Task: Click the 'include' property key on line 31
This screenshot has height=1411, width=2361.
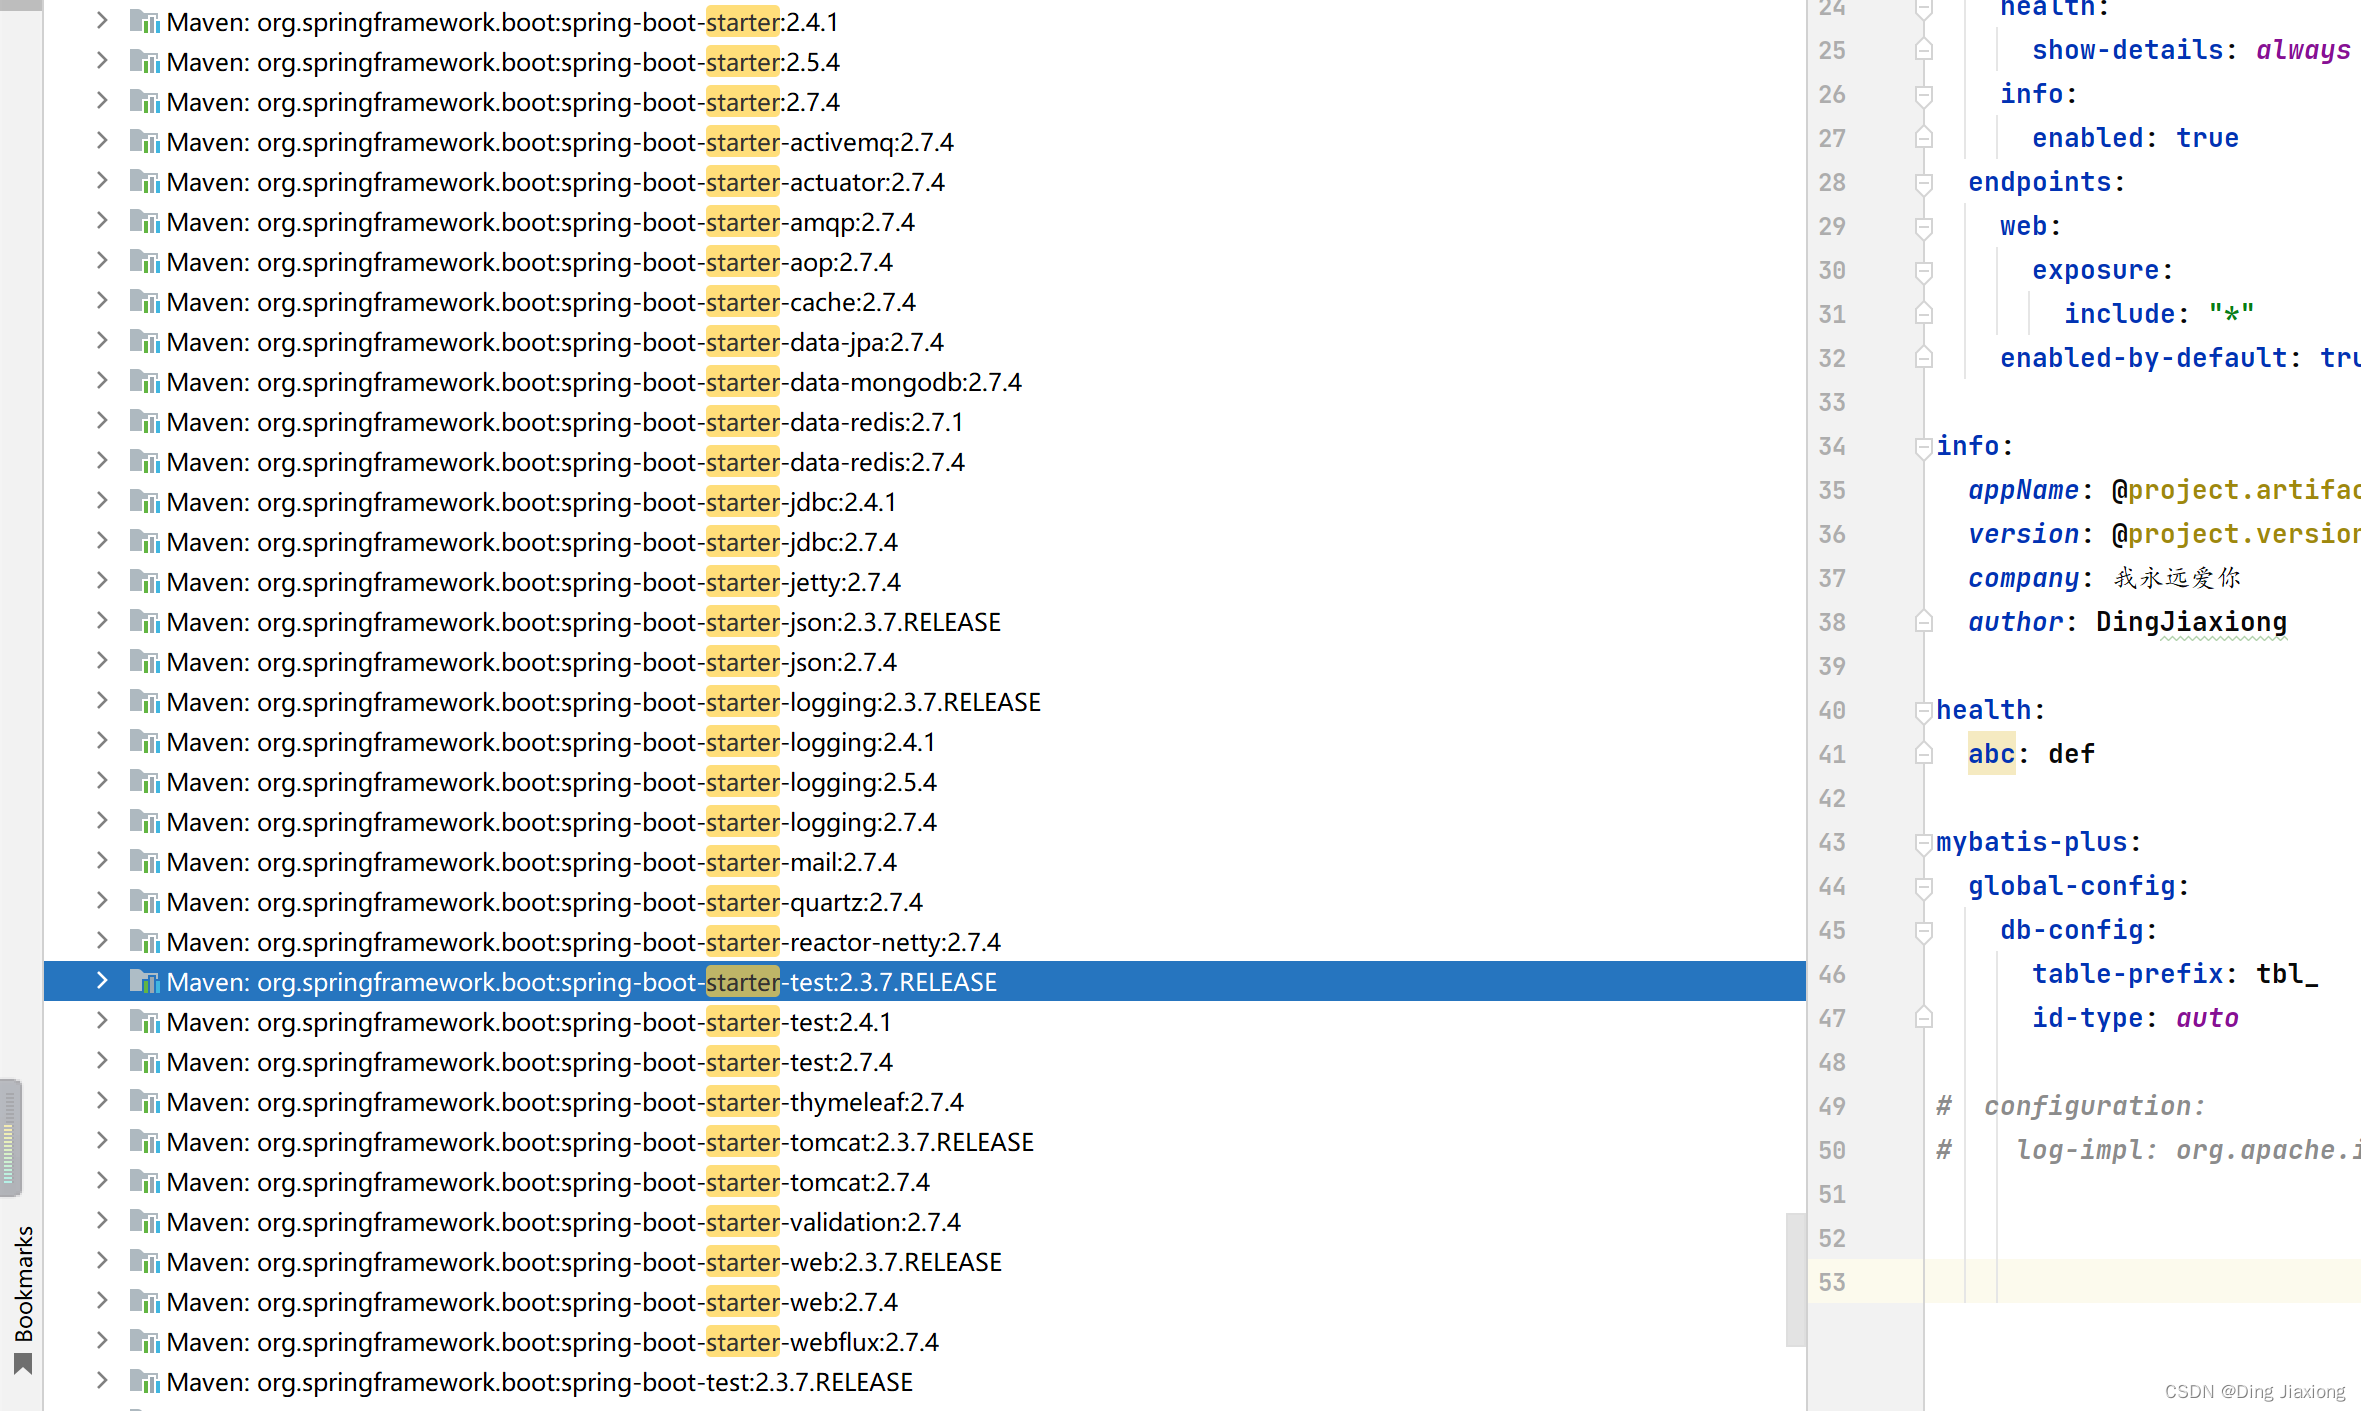Action: point(2119,314)
